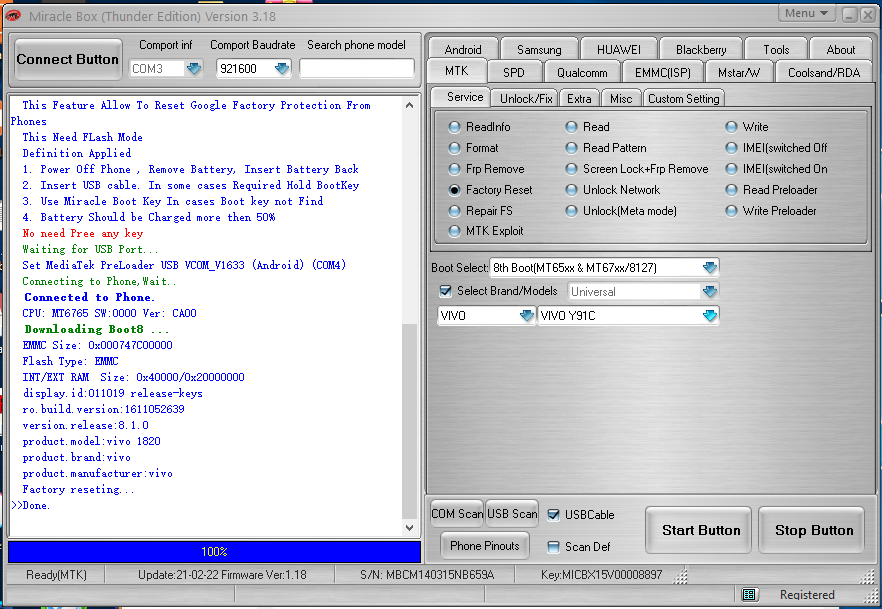The image size is (882, 609).
Task: Select the Read Pattern radio option
Action: (572, 148)
